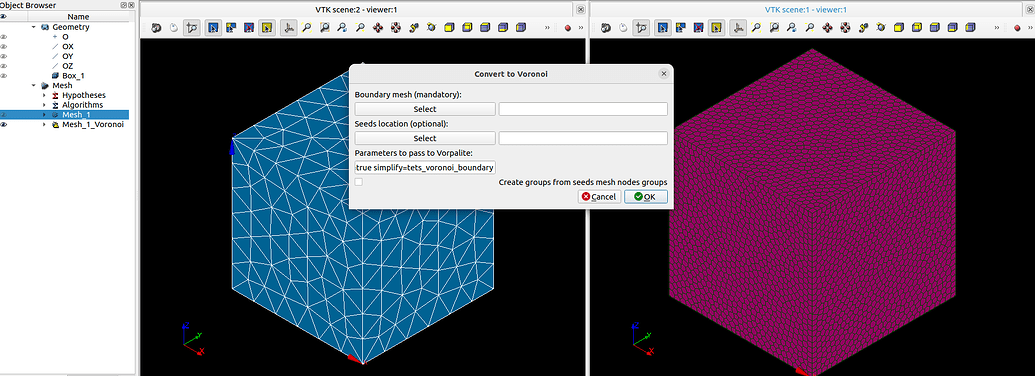Toggle visibility eye for O point
Screen dimensions: 1035x376
(3, 37)
